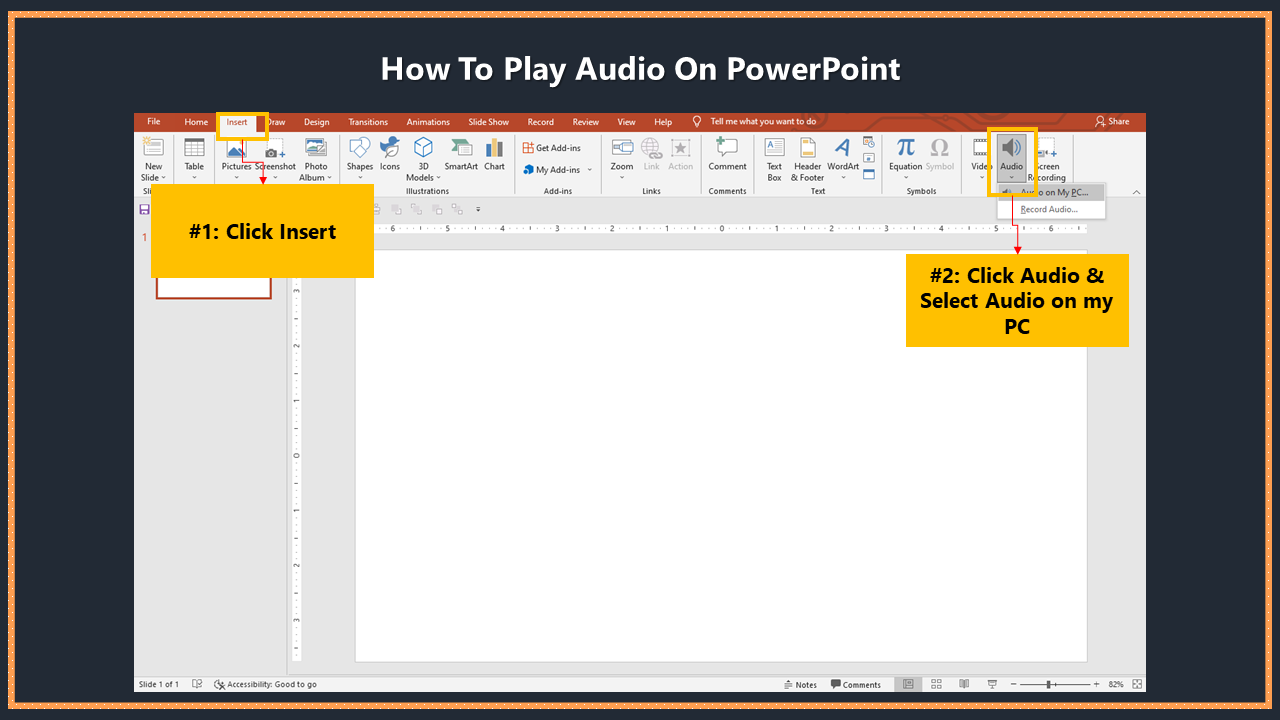Click the 3D Models icon
The width and height of the screenshot is (1280, 720).
424,148
